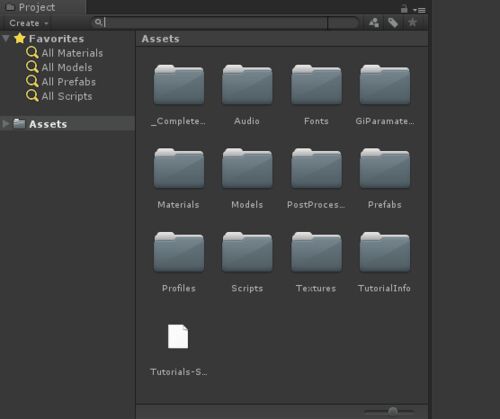Viewport: 500px width, 419px height.
Task: Click the Search by Label tag icon
Action: pos(393,23)
